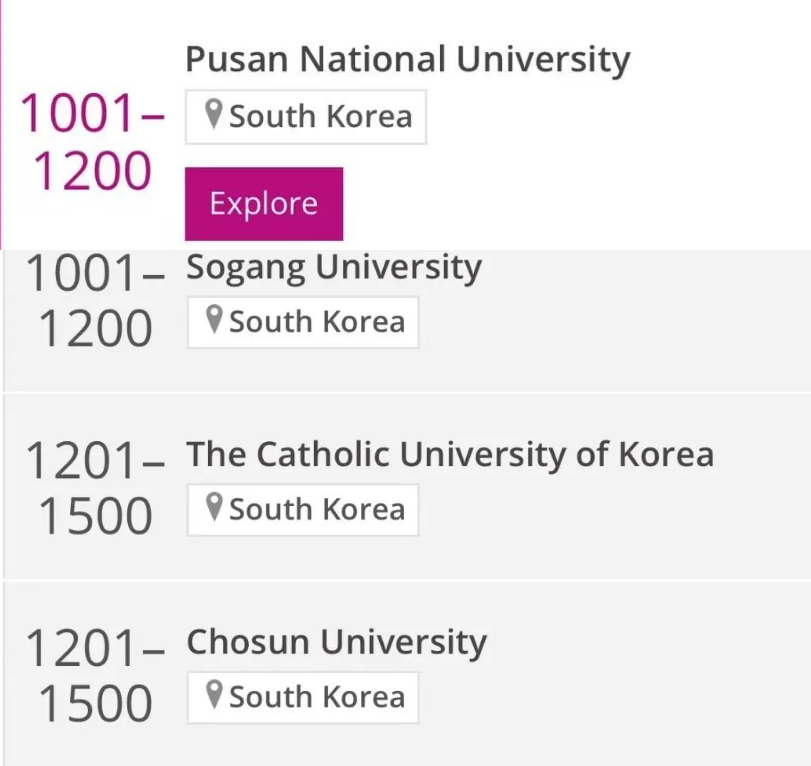Viewport: 811px width, 766px height.
Task: Click the location pin icon under The Catholic University of Korea
Action: coord(214,507)
